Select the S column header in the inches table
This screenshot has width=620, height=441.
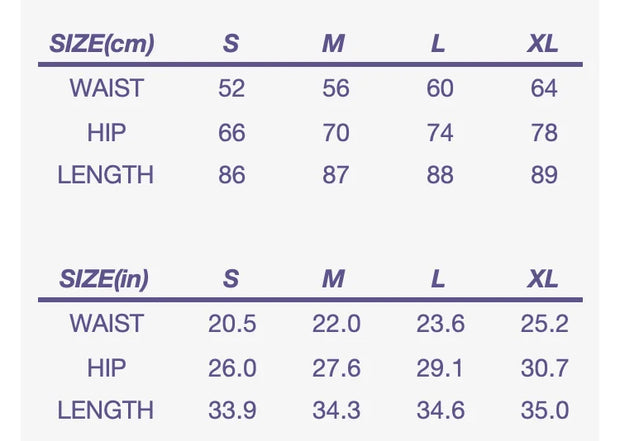coord(231,279)
